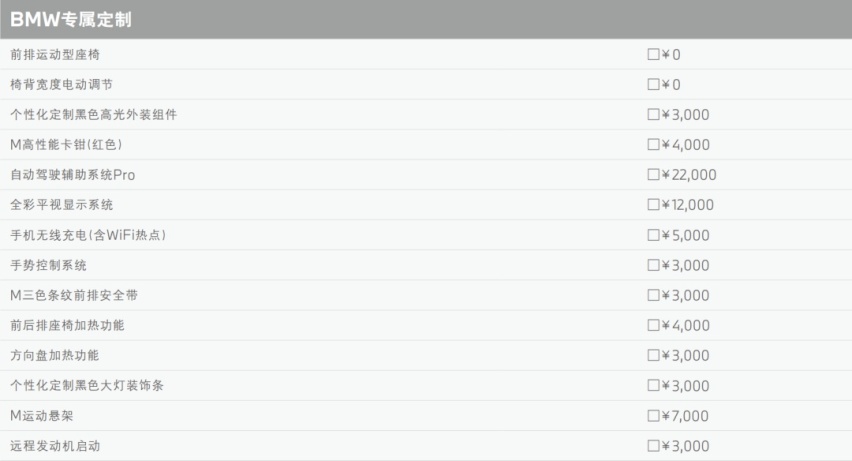The width and height of the screenshot is (852, 461).
Task: Click the 自动驾驶辅助系统Pro row label
Action: tap(73, 175)
